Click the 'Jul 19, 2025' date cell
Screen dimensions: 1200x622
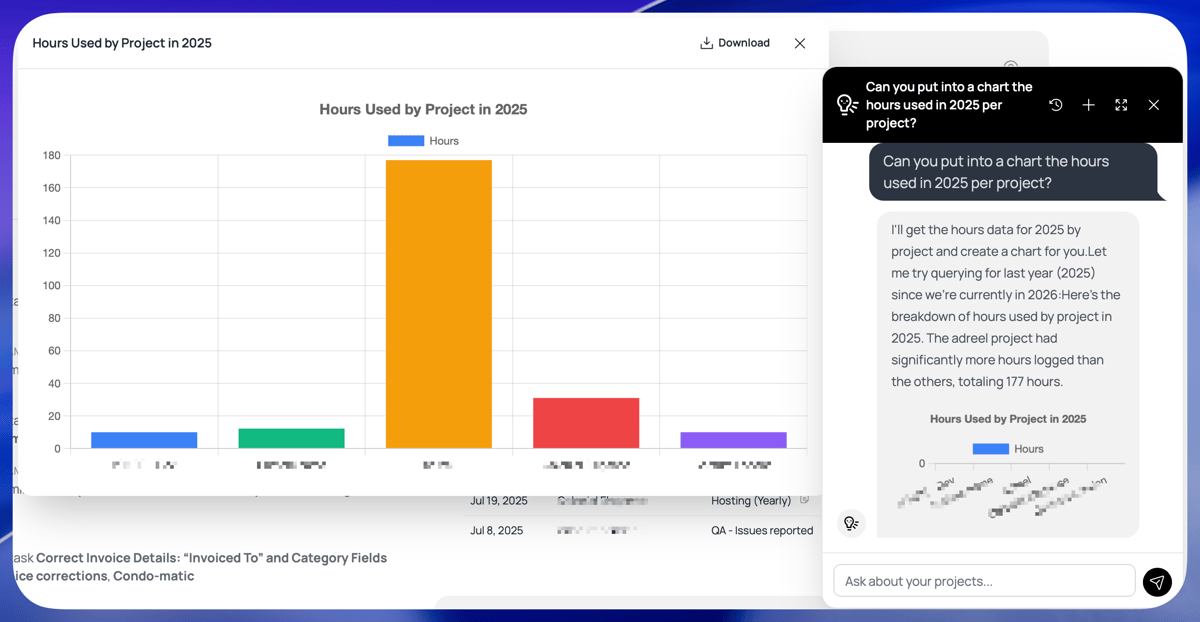(x=499, y=500)
